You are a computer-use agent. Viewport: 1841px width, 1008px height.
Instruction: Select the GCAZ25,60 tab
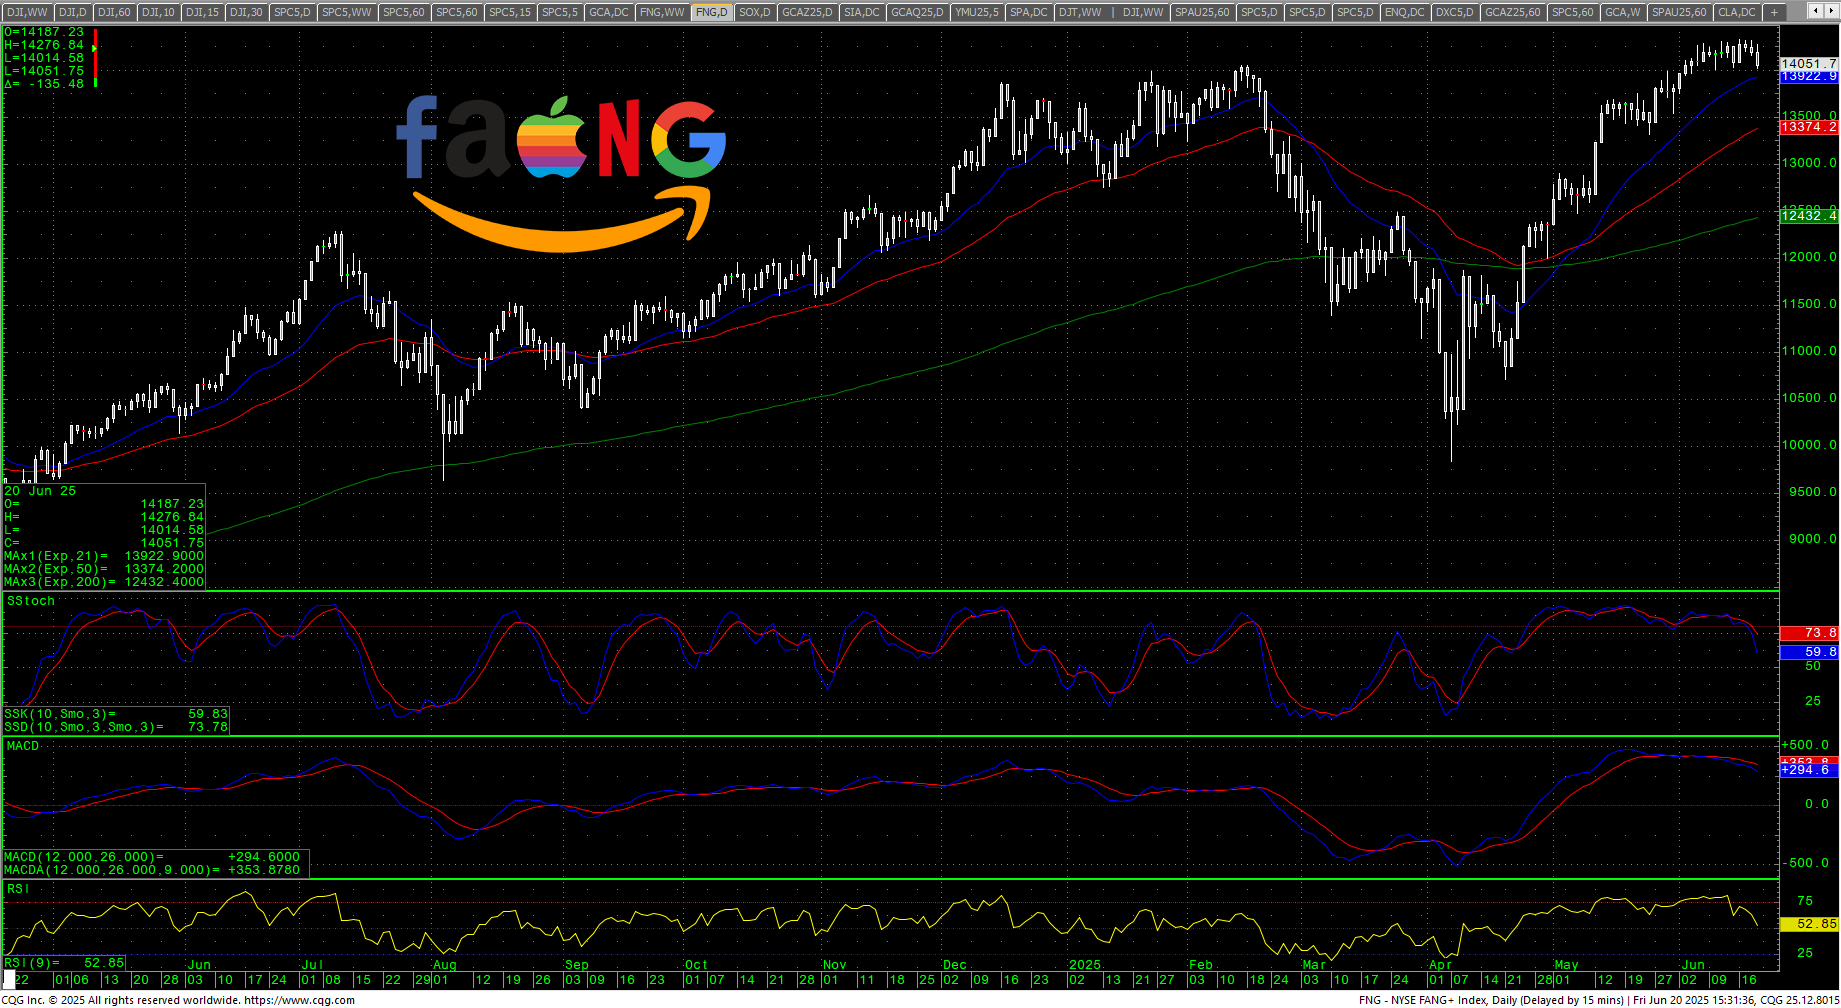1513,12
